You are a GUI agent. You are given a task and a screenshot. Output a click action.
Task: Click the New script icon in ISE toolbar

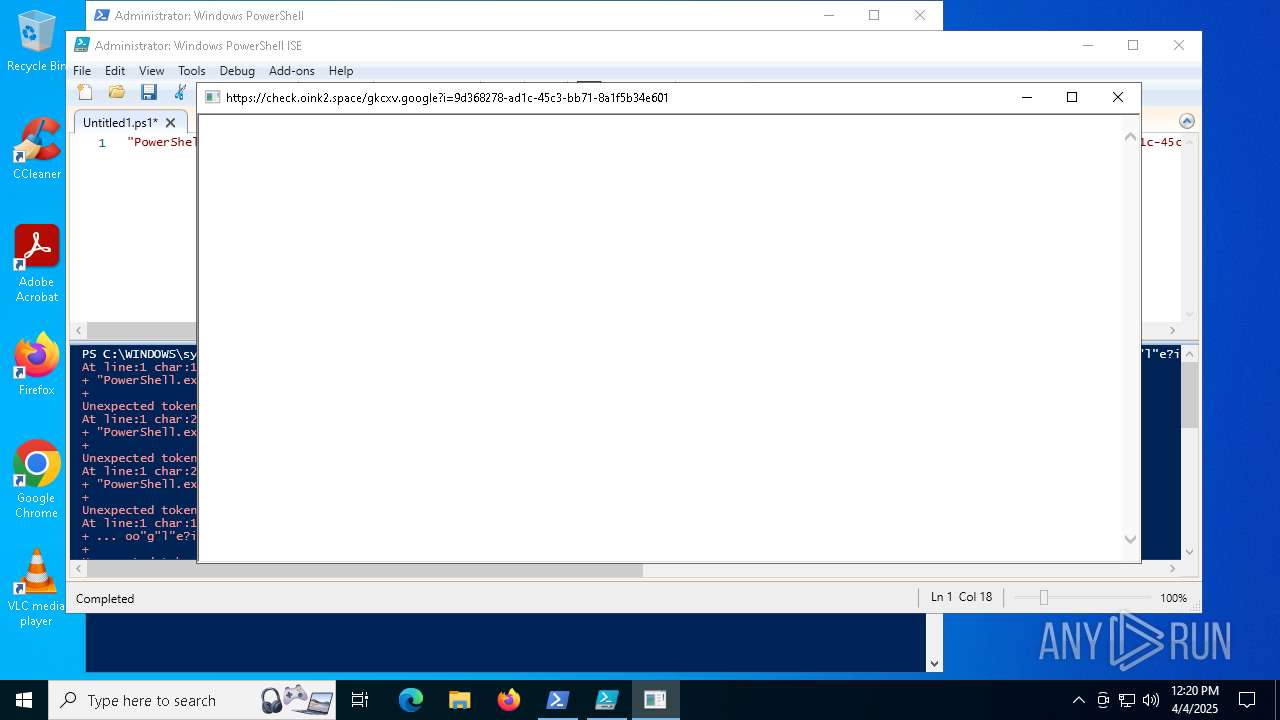pyautogui.click(x=85, y=92)
